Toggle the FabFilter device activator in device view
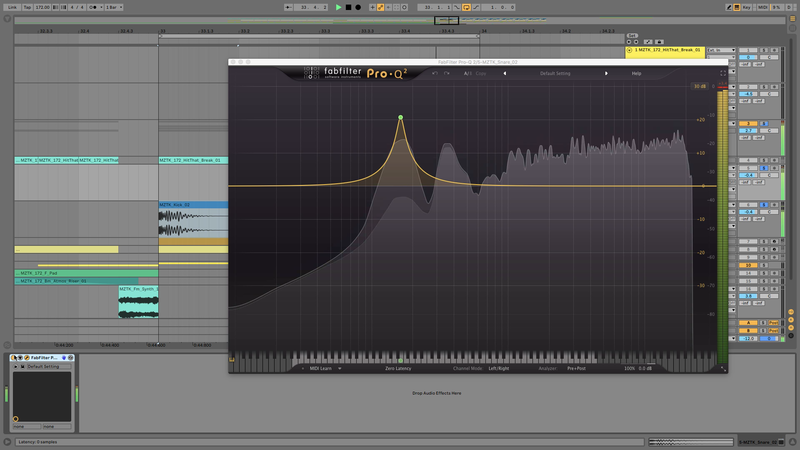The image size is (800, 450). [14, 358]
